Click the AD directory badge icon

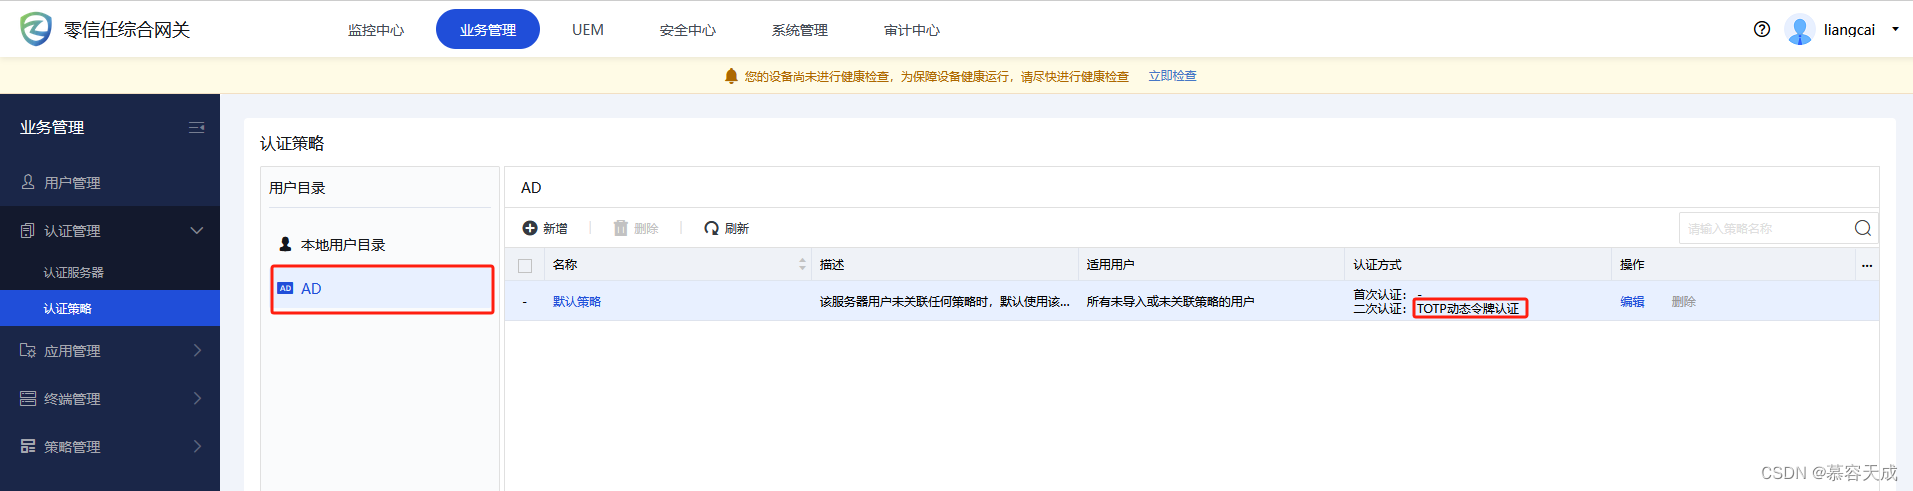285,288
